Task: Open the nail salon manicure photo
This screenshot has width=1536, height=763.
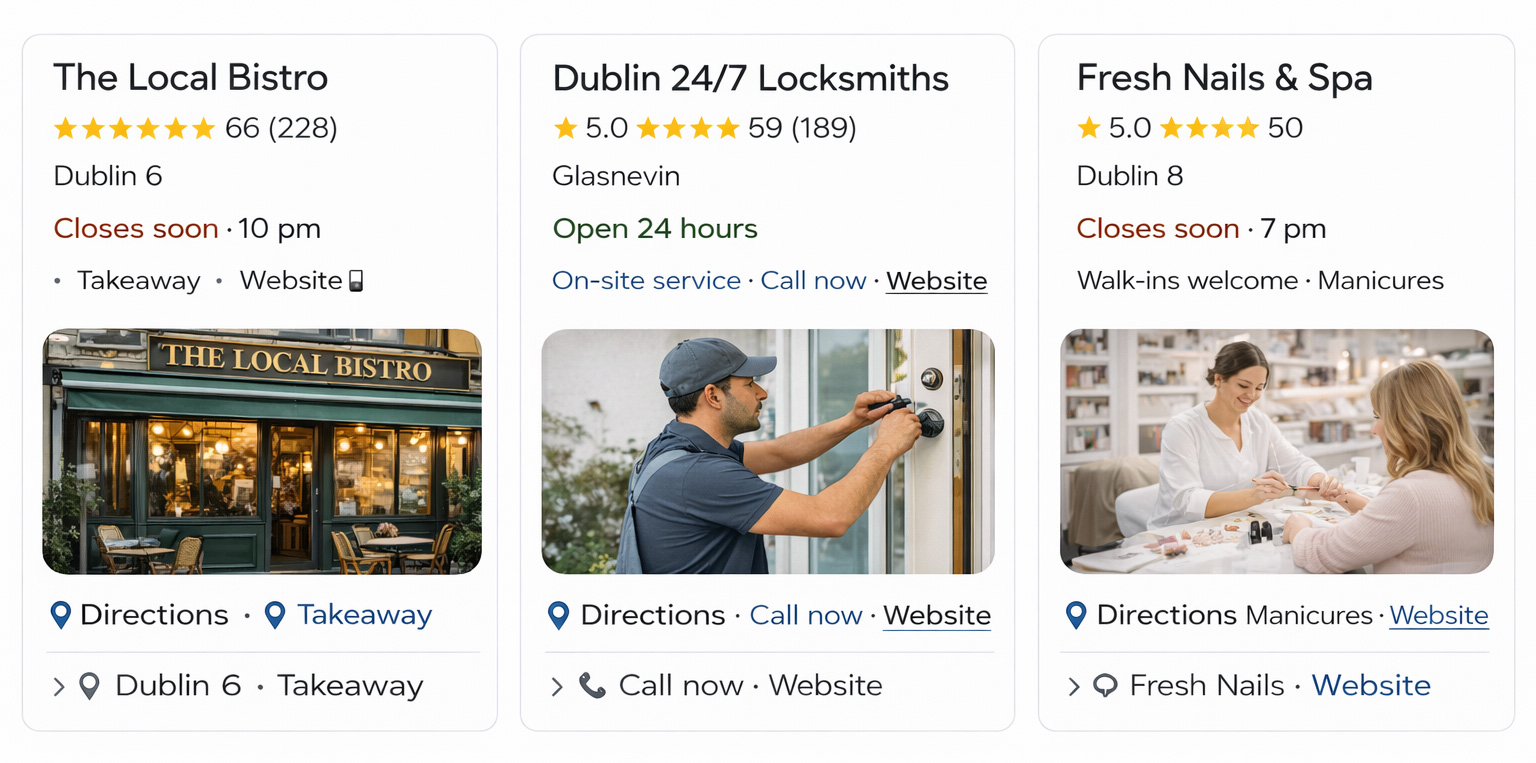Action: (x=1277, y=451)
